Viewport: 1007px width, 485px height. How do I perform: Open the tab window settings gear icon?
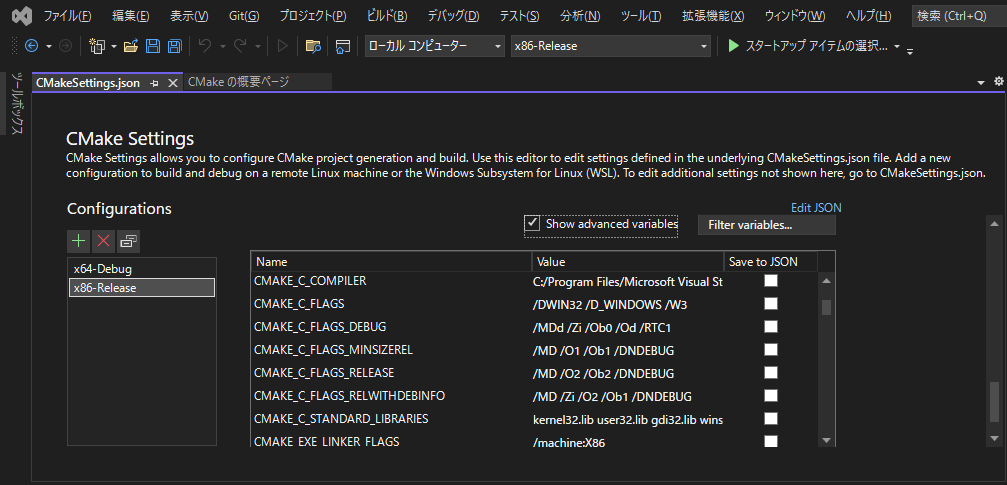click(998, 82)
